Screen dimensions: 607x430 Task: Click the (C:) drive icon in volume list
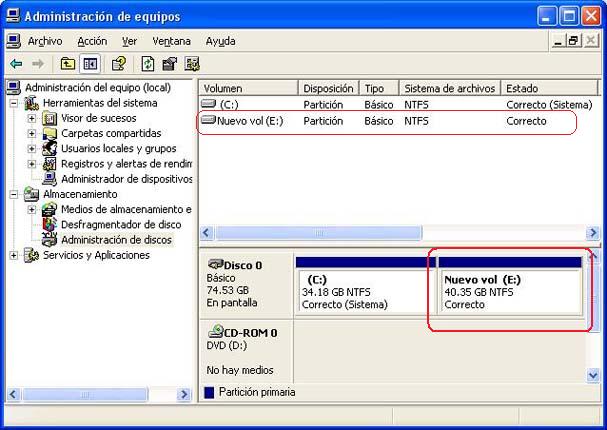pyautogui.click(x=208, y=104)
